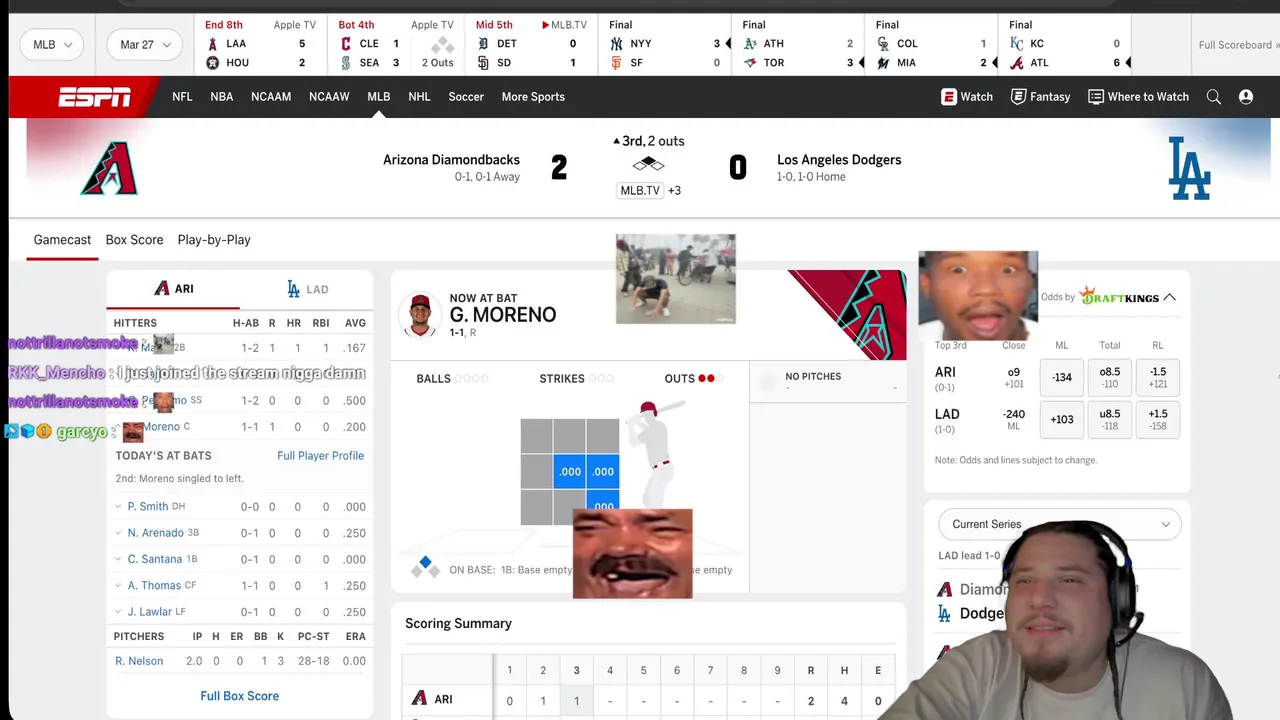Click the 28-18 pitch count value
This screenshot has height=720, width=1280.
pyautogui.click(x=314, y=661)
